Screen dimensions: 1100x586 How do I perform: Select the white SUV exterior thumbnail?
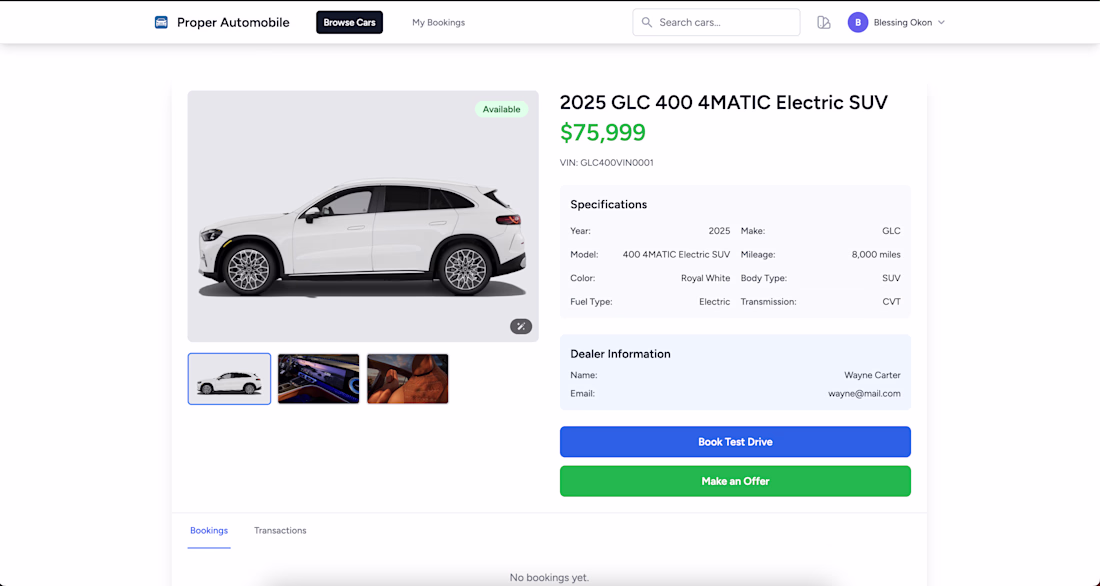point(229,379)
